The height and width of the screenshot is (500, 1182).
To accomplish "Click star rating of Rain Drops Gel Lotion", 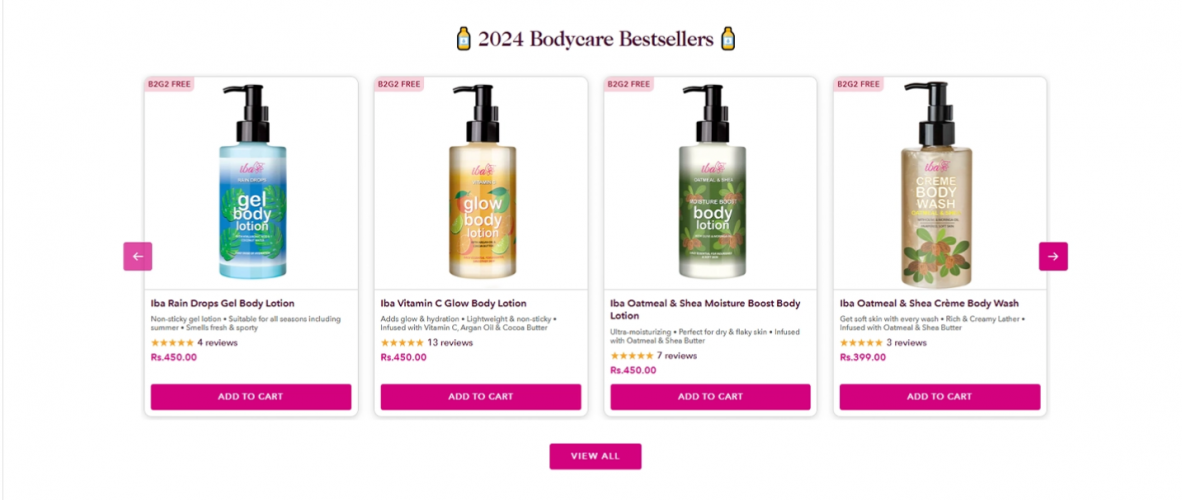I will pos(173,342).
